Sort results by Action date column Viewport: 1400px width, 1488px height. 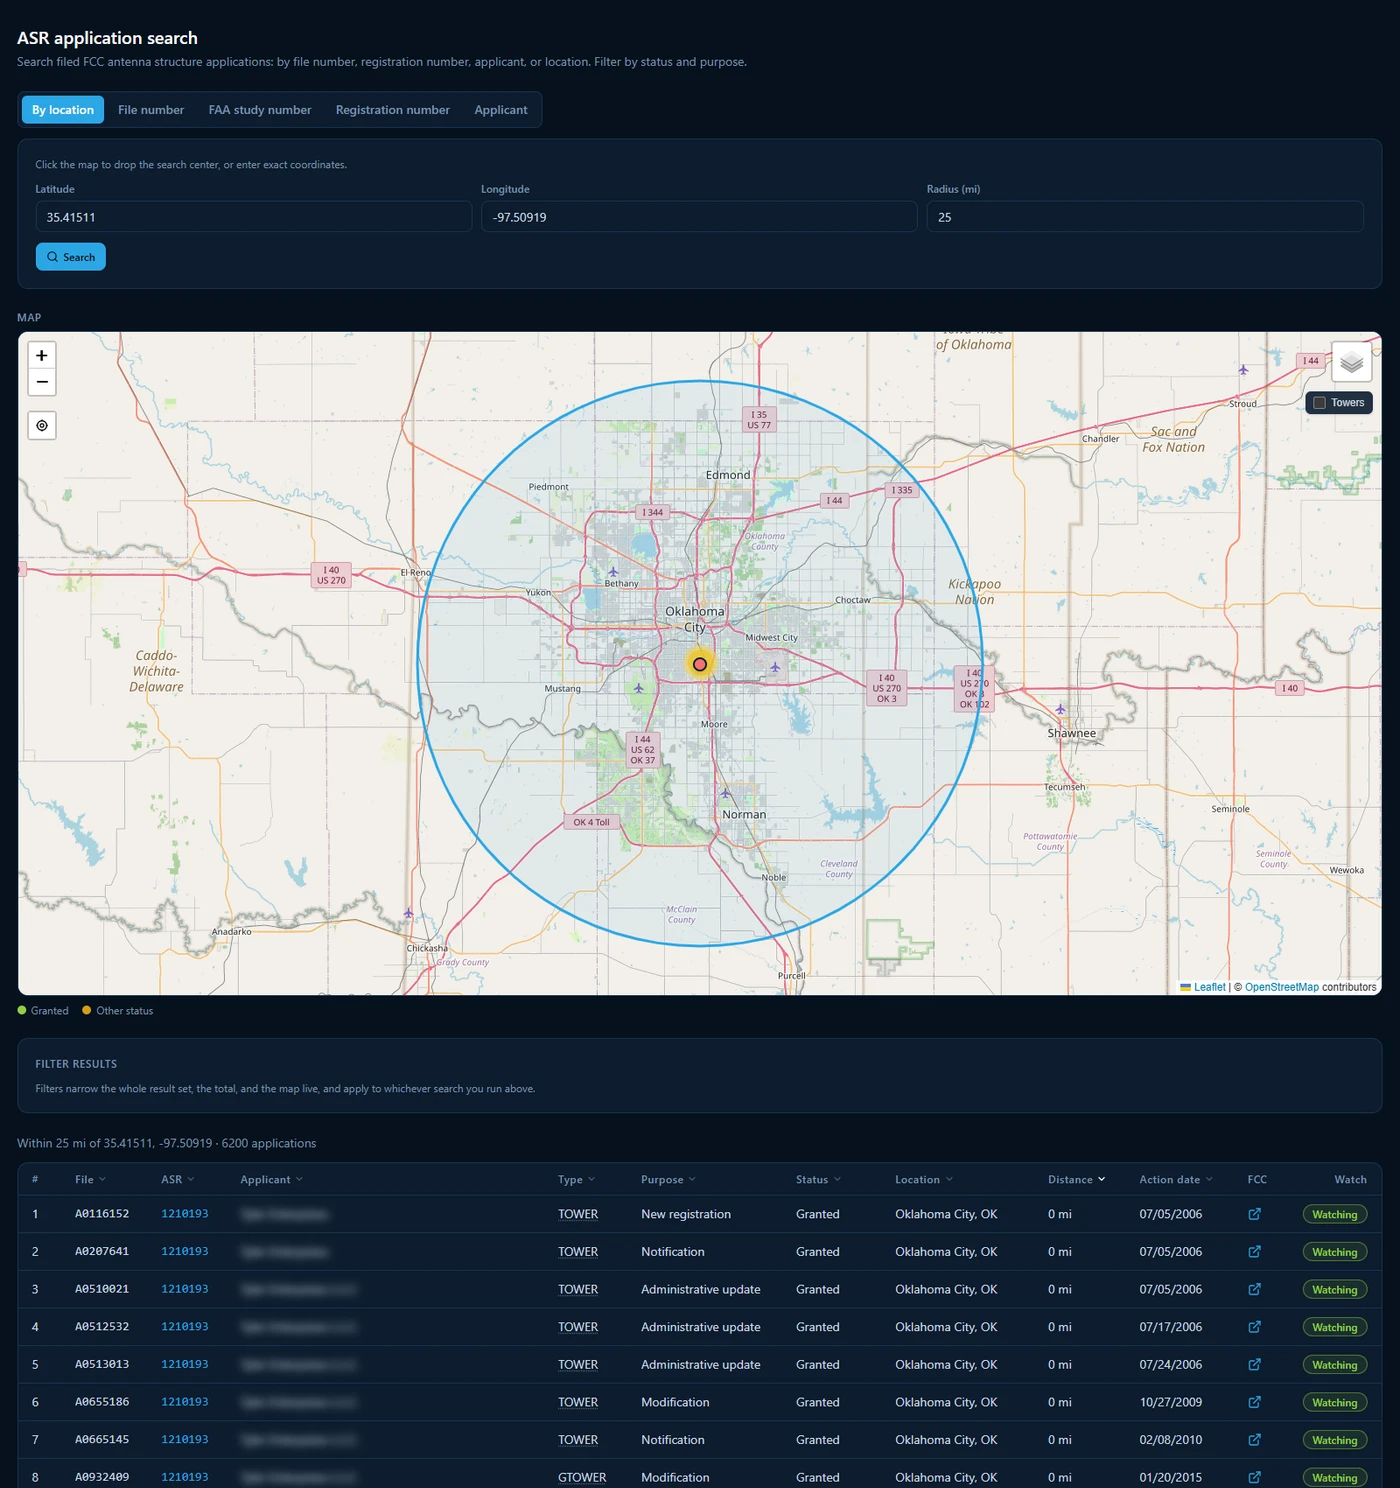1176,1180
